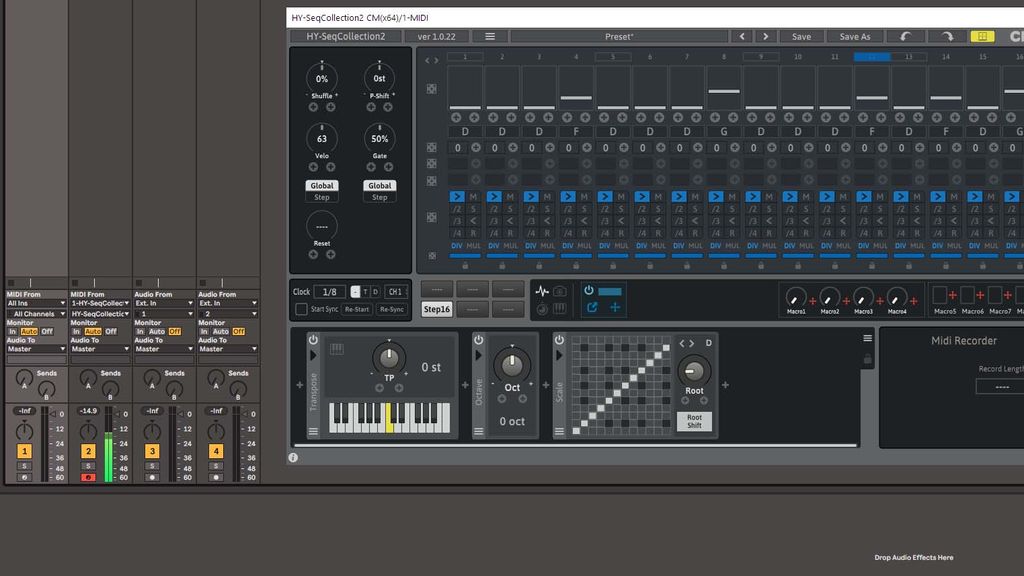Open the CH1 MIDI channel selector
This screenshot has width=1024, height=576.
click(395, 292)
